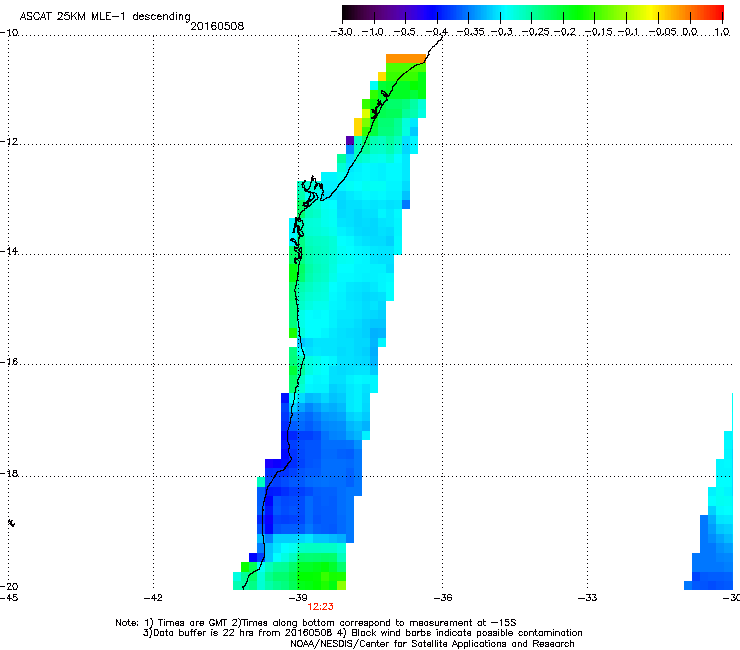
Task: Click the '-0.2' color scale label
Action: [565, 32]
